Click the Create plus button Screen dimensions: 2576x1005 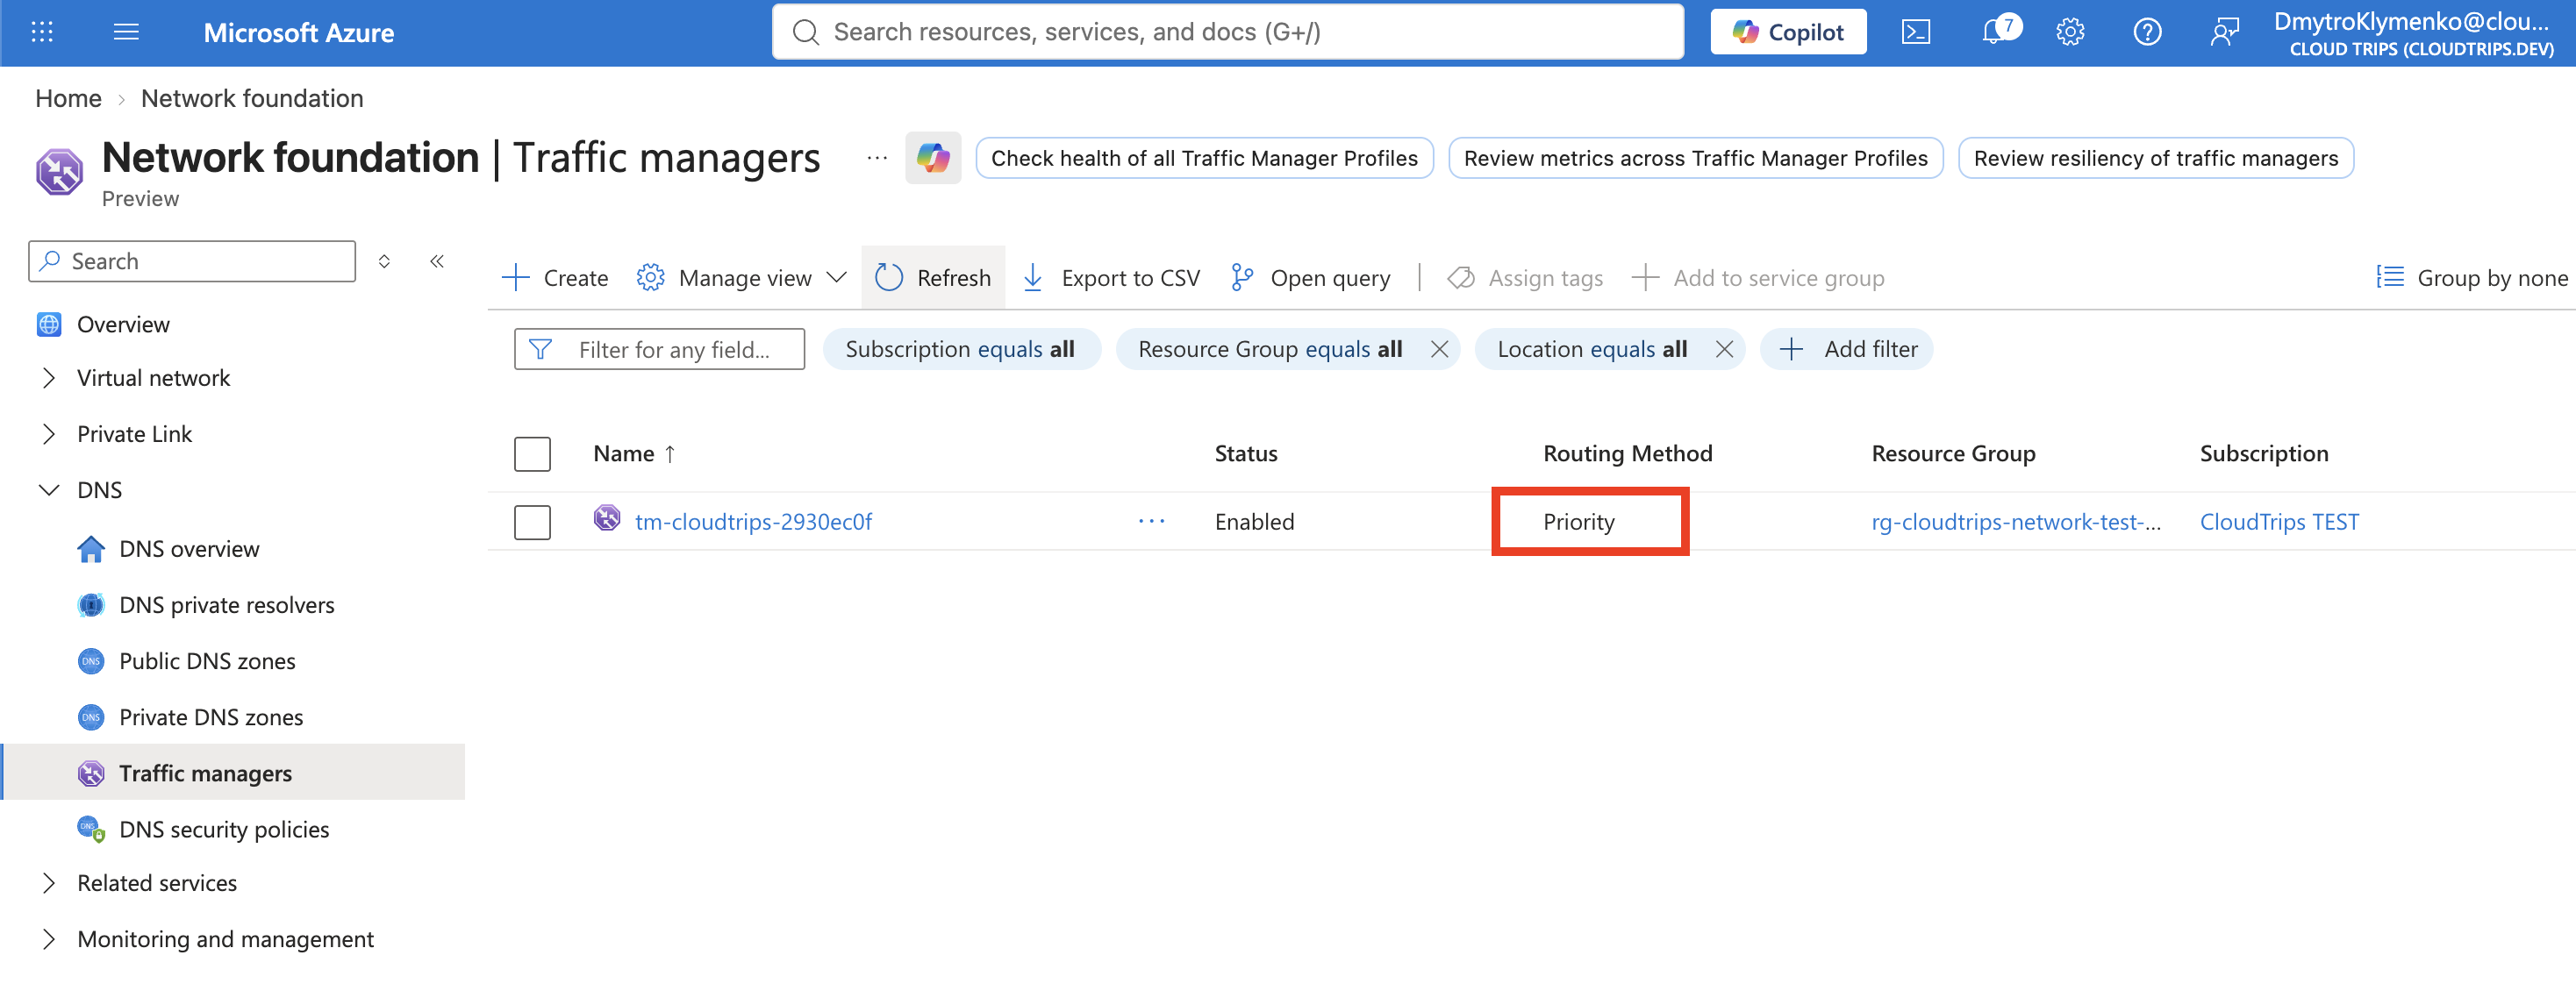pyautogui.click(x=555, y=278)
